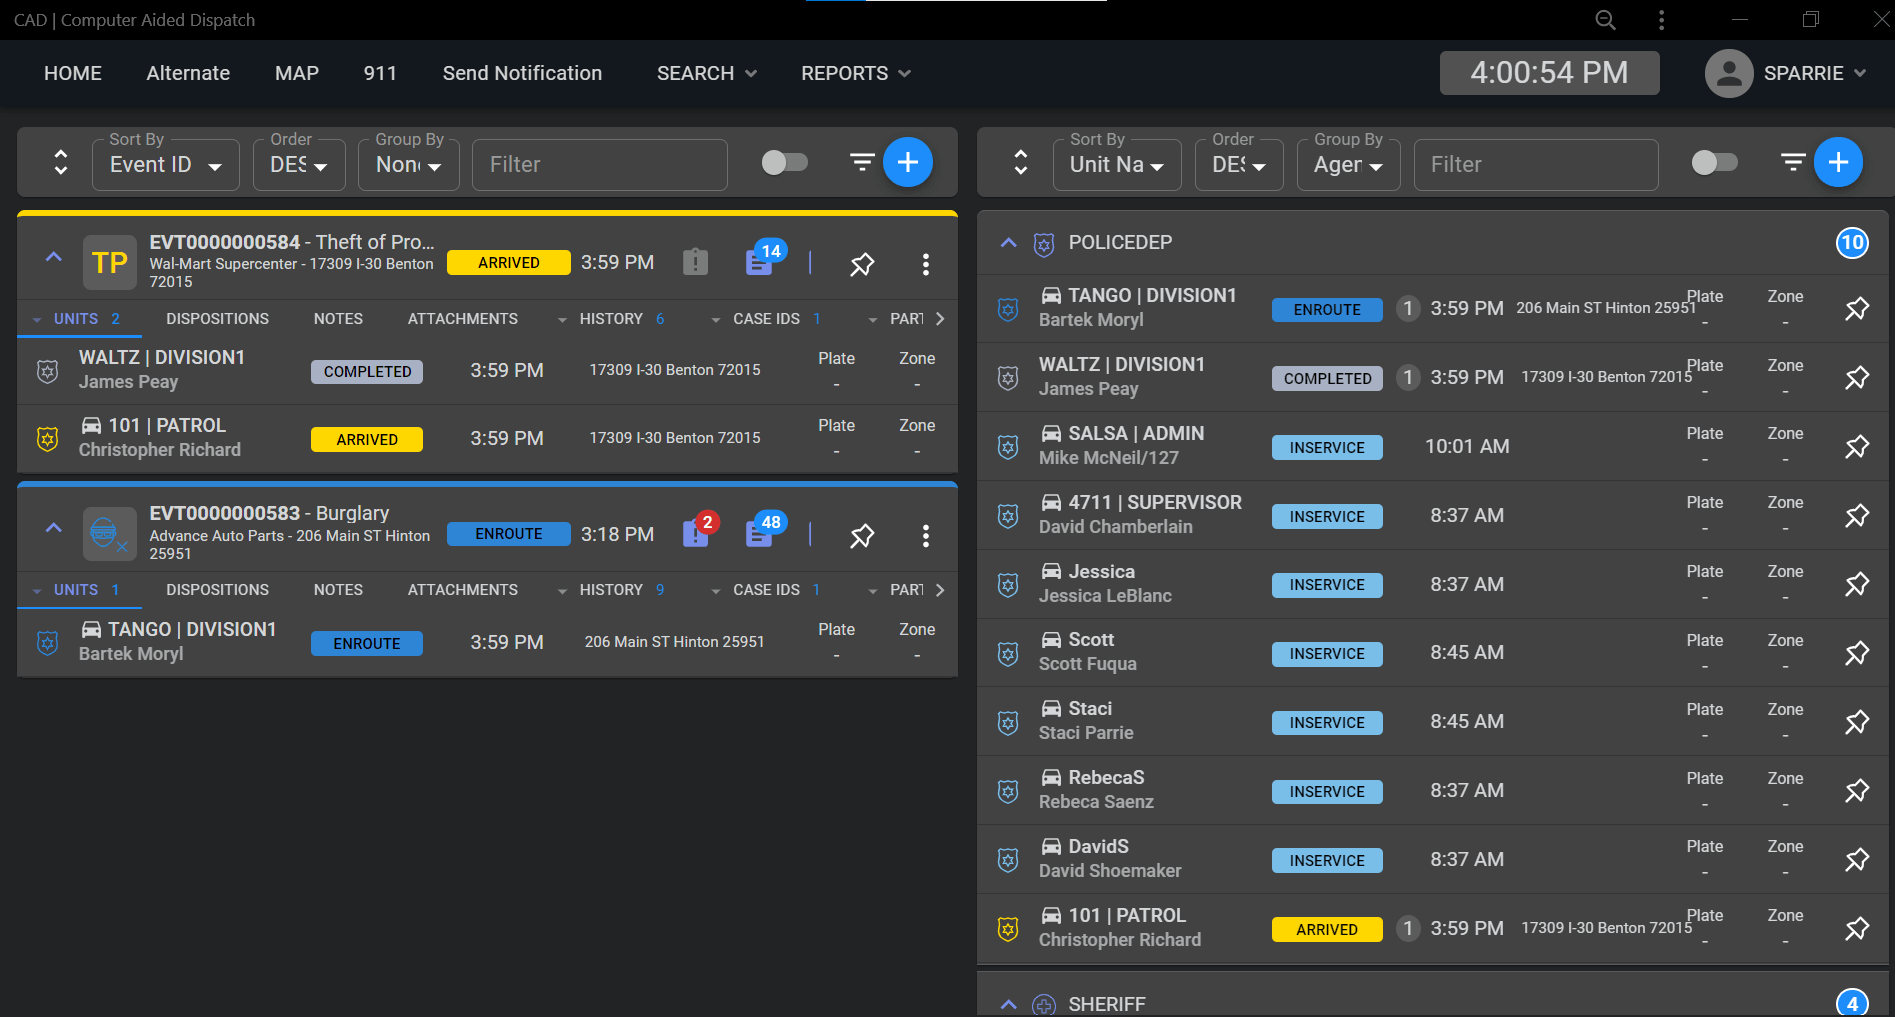
Task: Pin the Staci Parrie unit
Action: (1856, 722)
